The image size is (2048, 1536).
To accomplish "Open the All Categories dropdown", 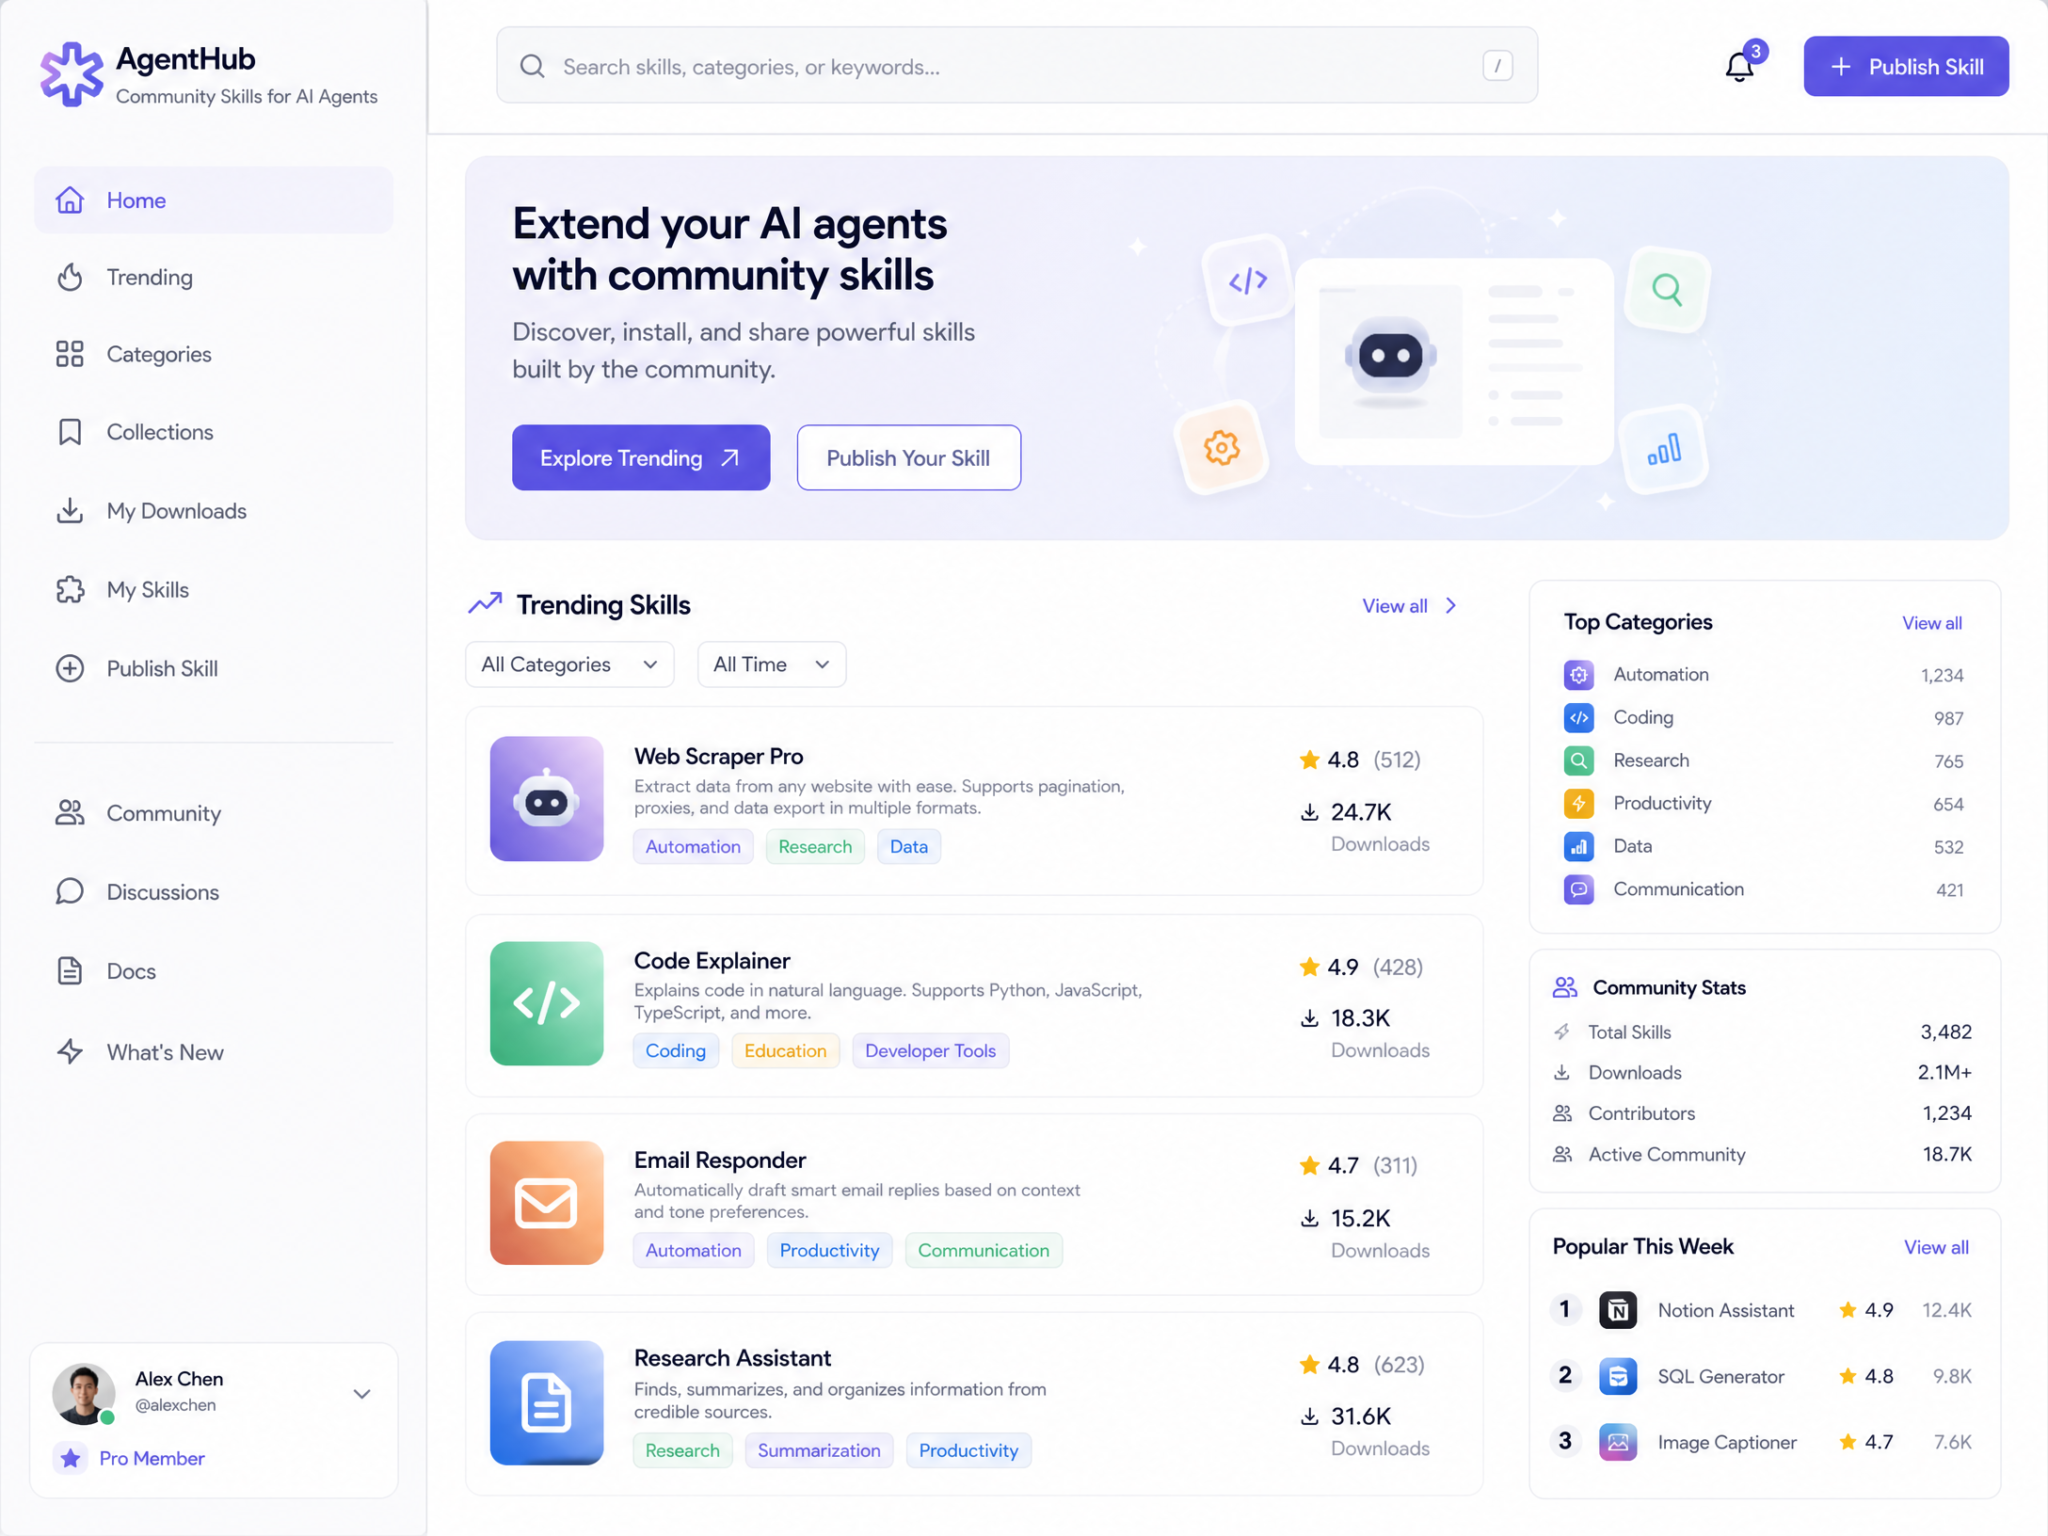I will [x=570, y=664].
